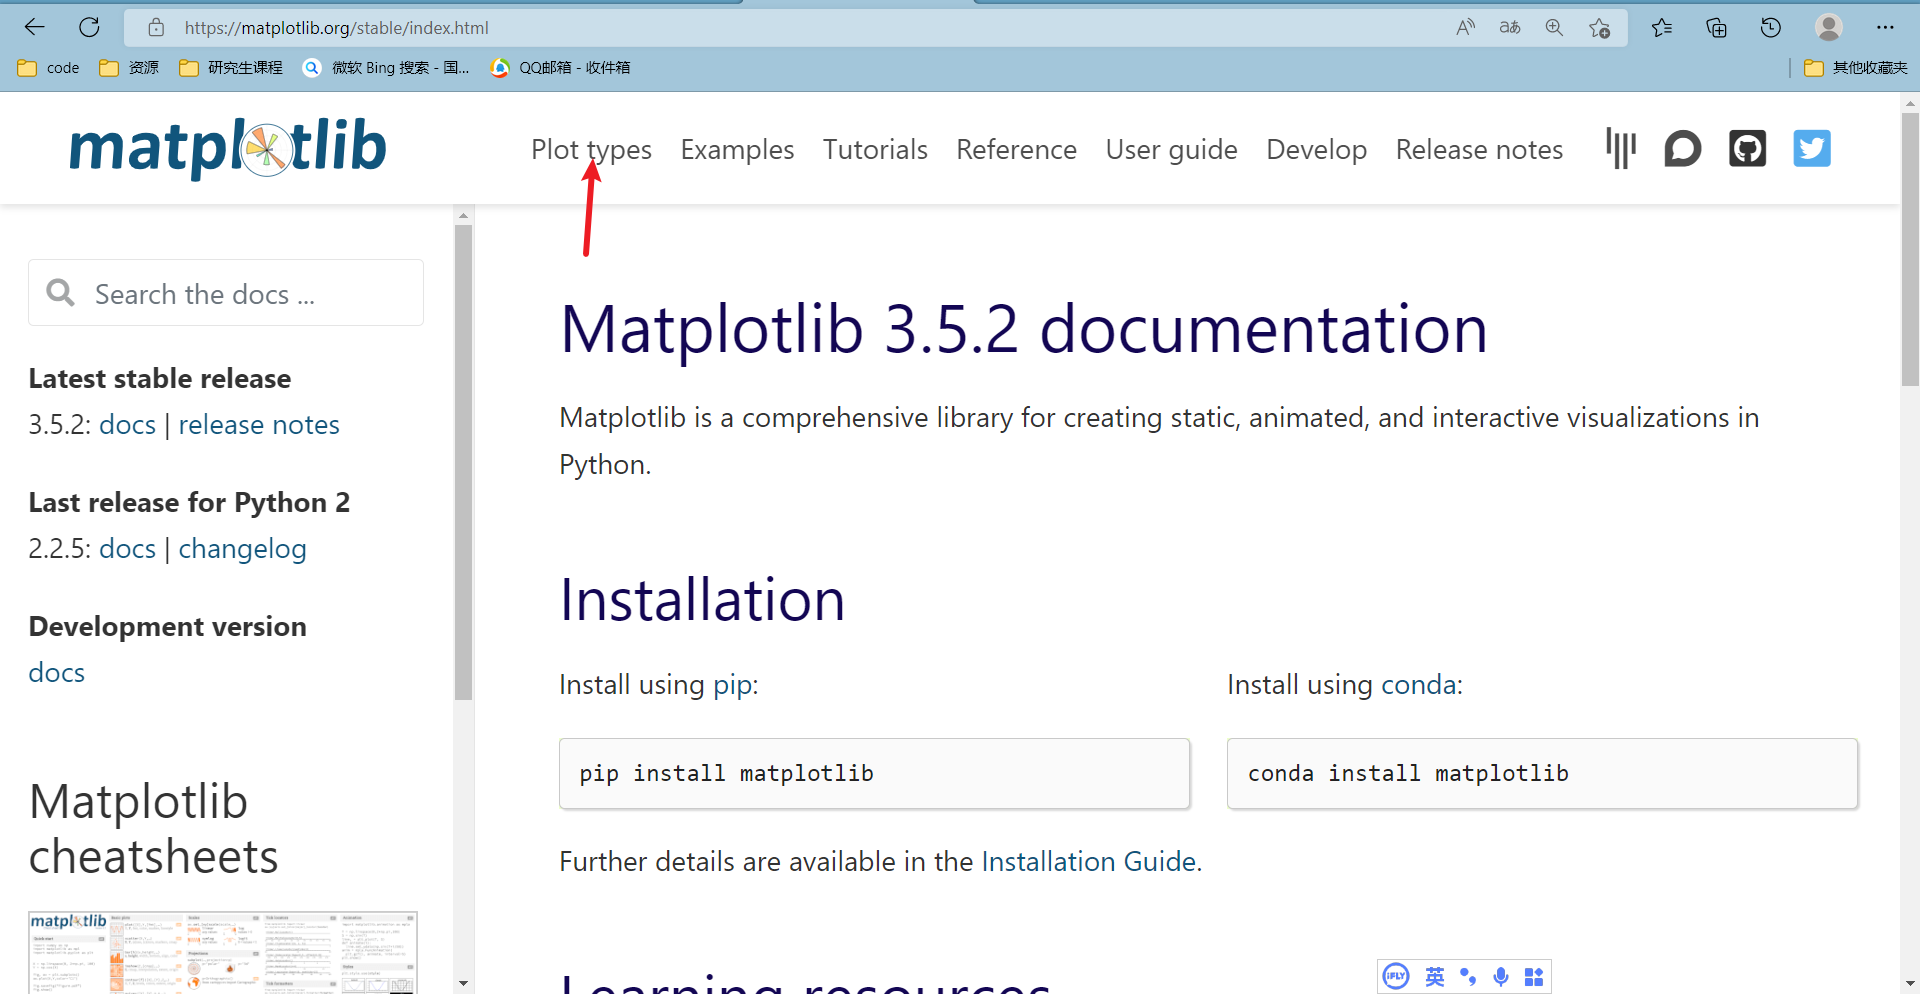Go back to the previous page
The width and height of the screenshot is (1920, 994).
(35, 27)
